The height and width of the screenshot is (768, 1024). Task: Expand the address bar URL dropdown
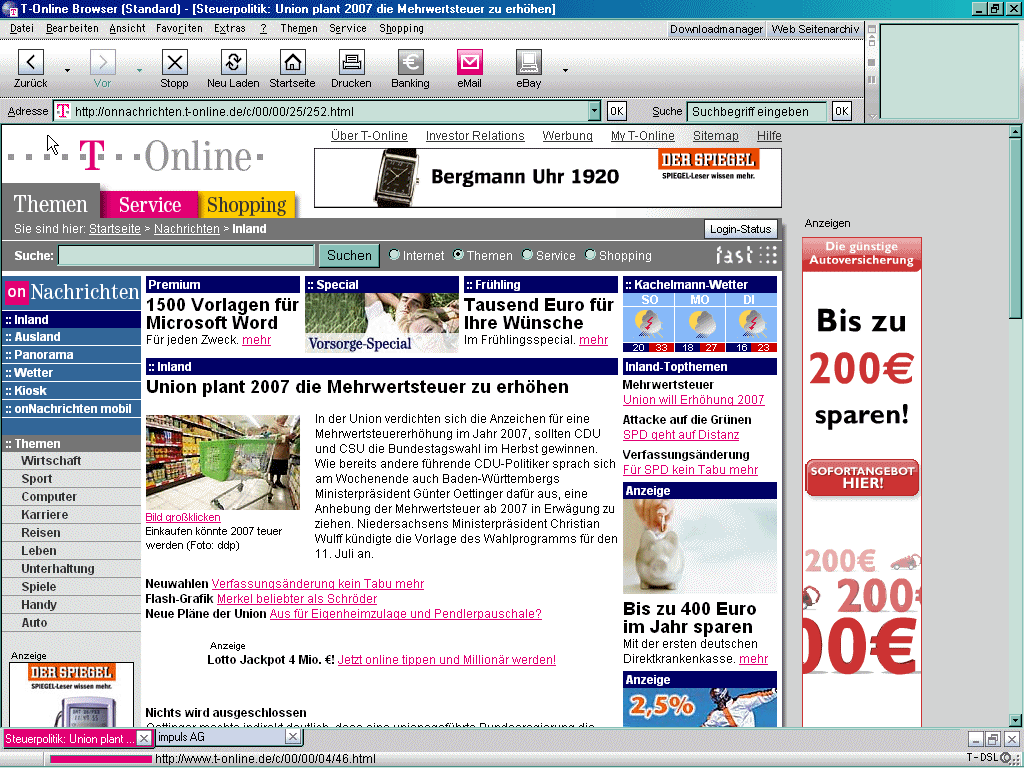click(x=594, y=111)
